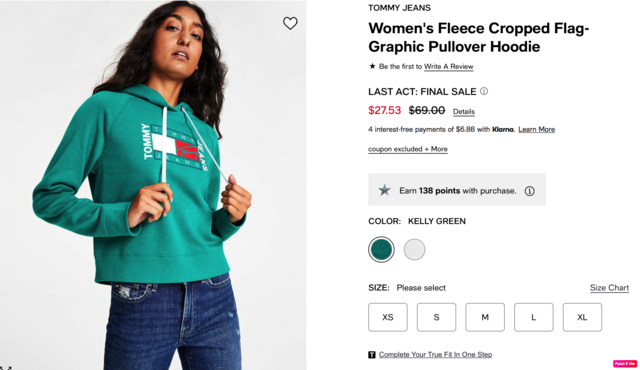Viewport: 640px width, 370px height.
Task: Choose size XL
Action: coord(582,317)
